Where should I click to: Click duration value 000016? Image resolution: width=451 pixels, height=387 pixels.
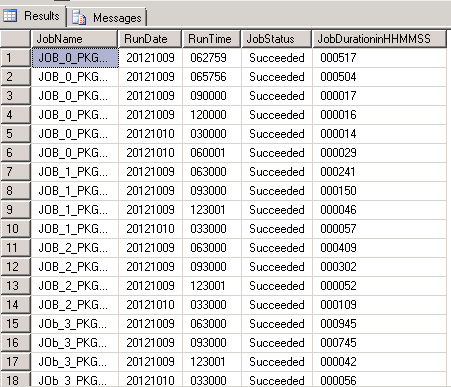(x=338, y=115)
